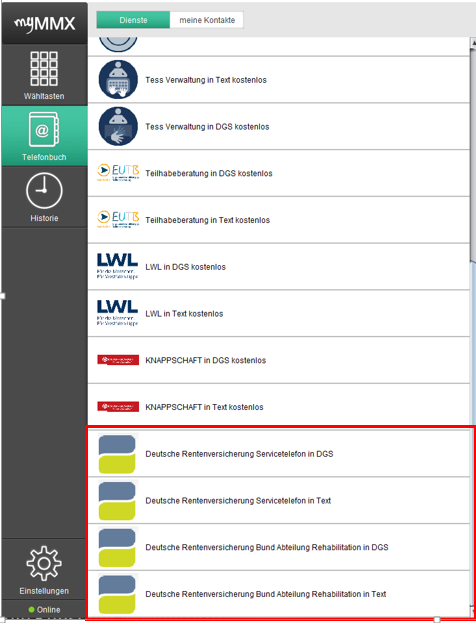Click the Tess Verwaltung in Text keyboard icon

point(118,79)
